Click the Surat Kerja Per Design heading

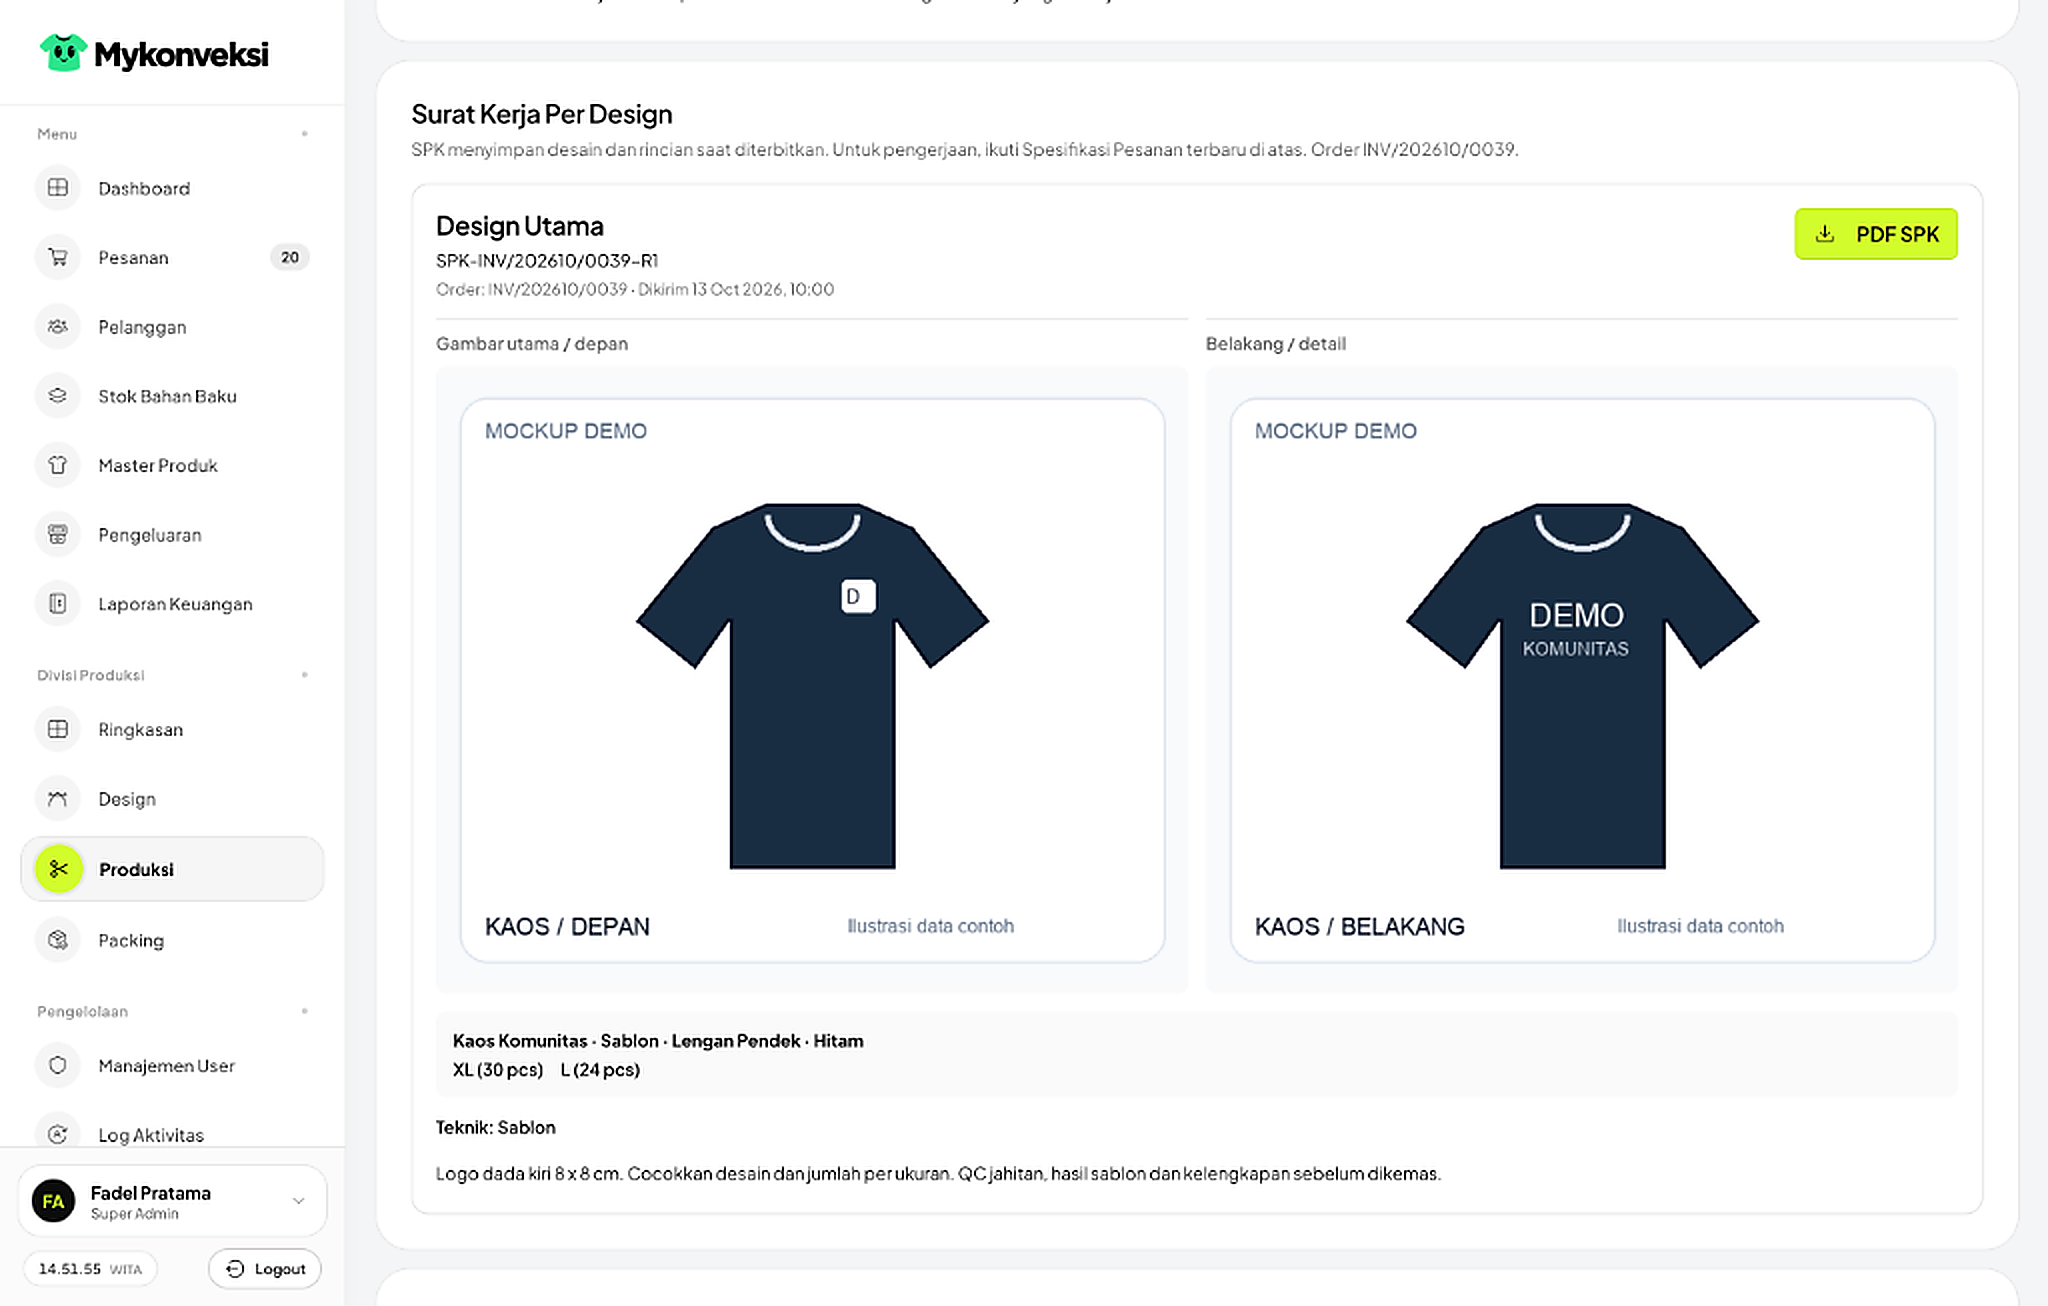(x=542, y=114)
